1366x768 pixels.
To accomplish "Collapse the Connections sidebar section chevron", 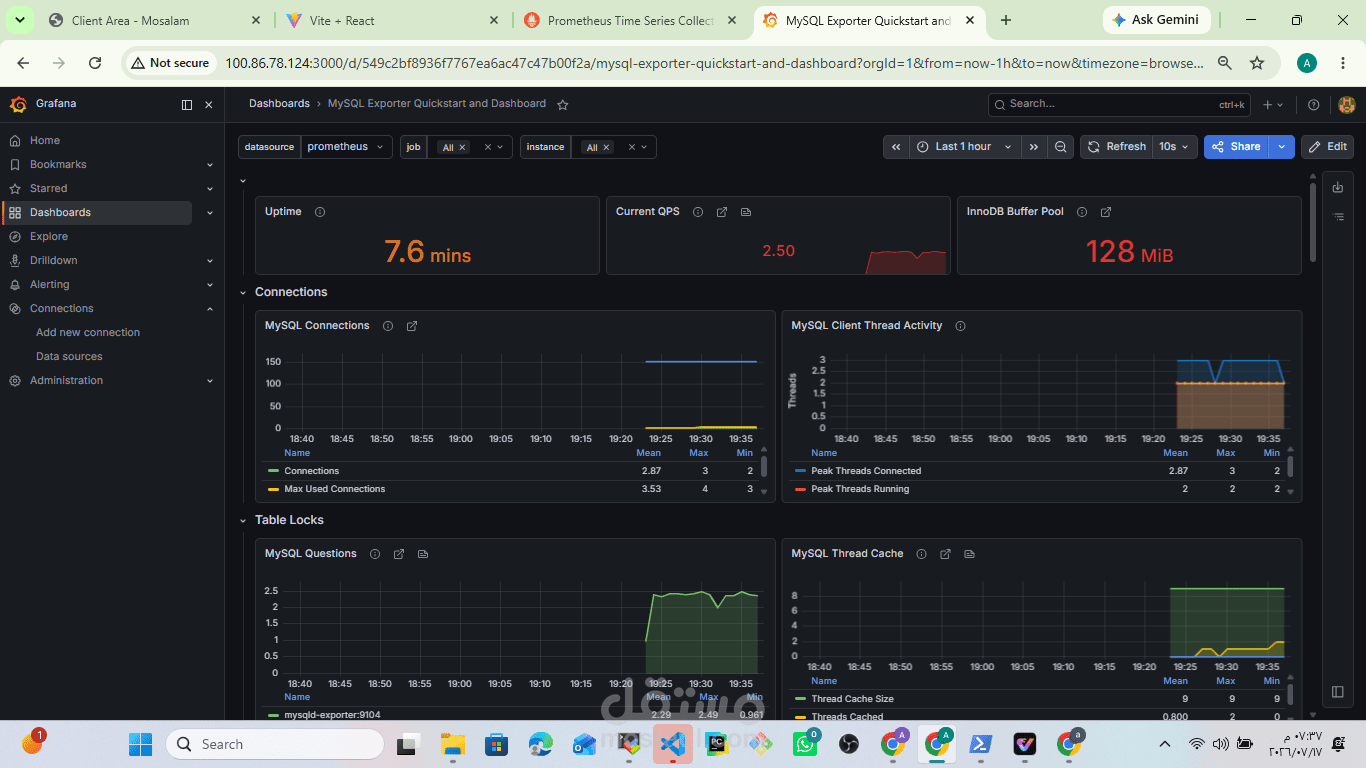I will [210, 309].
